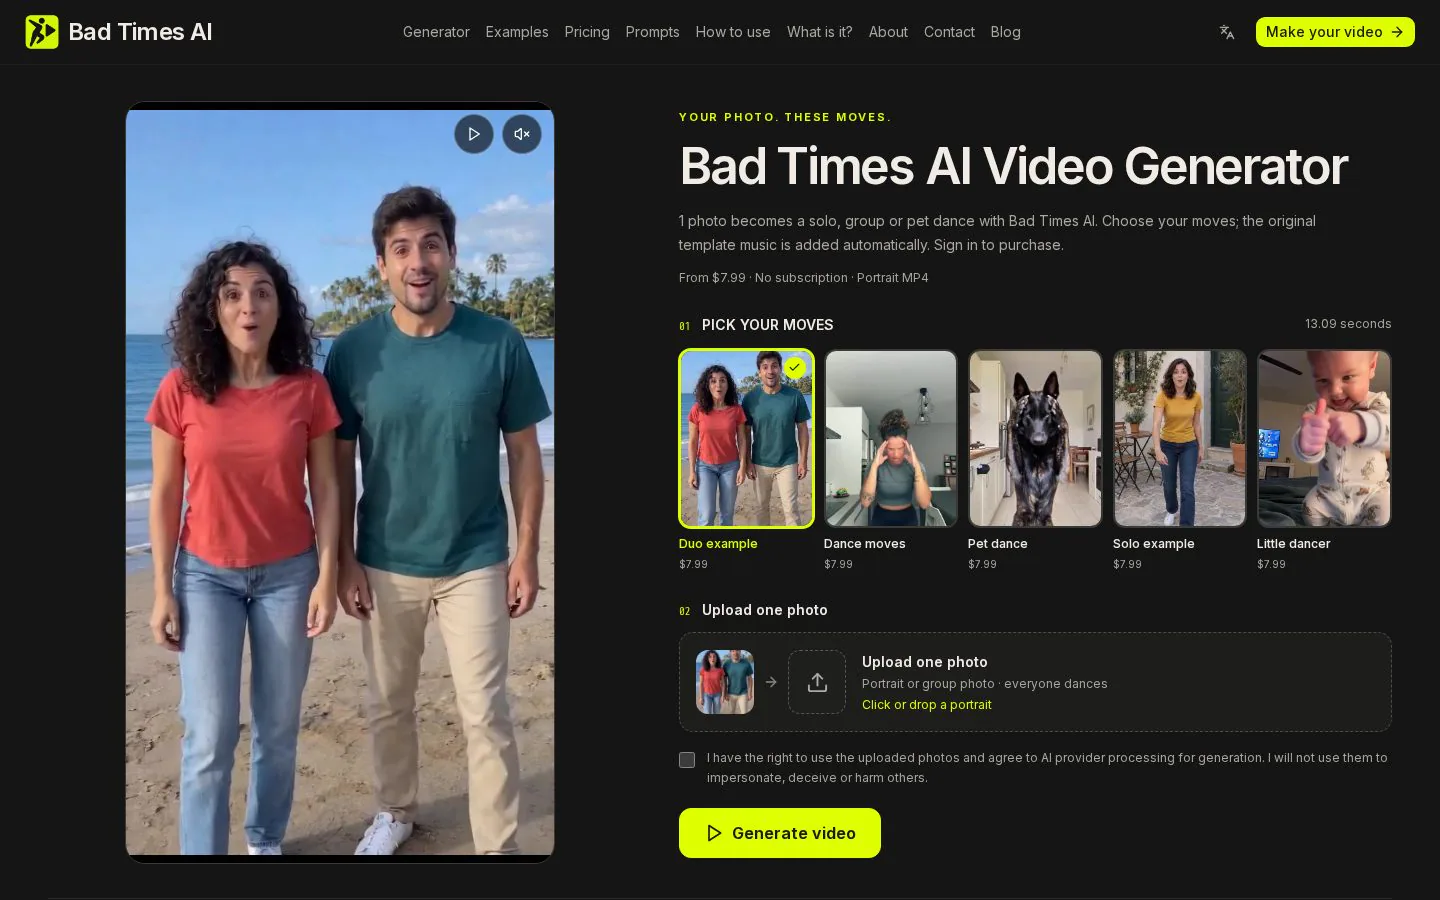Open the language translate icon
This screenshot has height=900, width=1440.
(1227, 32)
